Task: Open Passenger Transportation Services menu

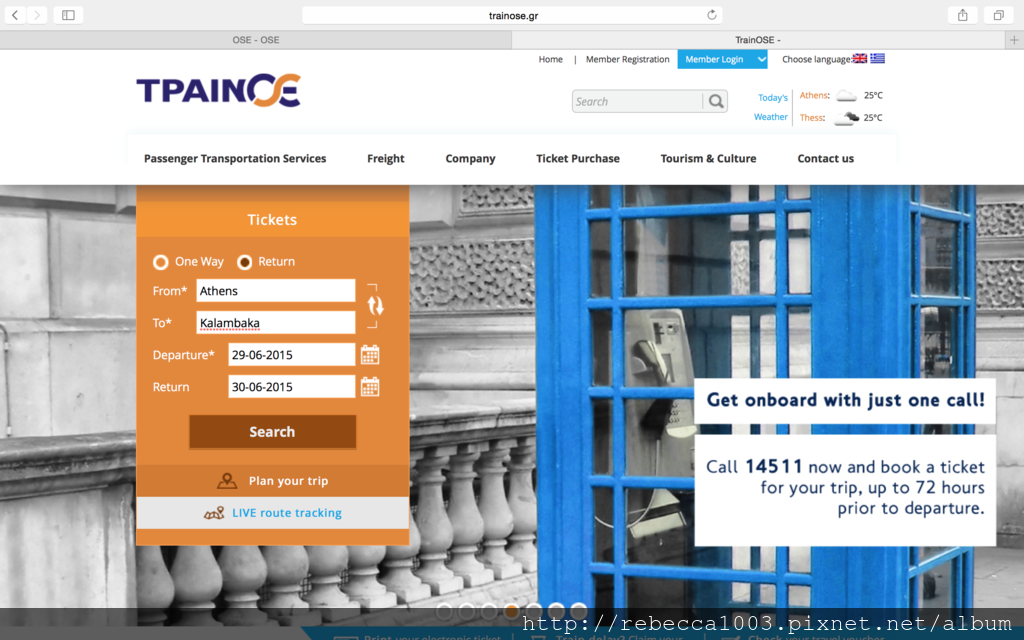Action: click(235, 159)
